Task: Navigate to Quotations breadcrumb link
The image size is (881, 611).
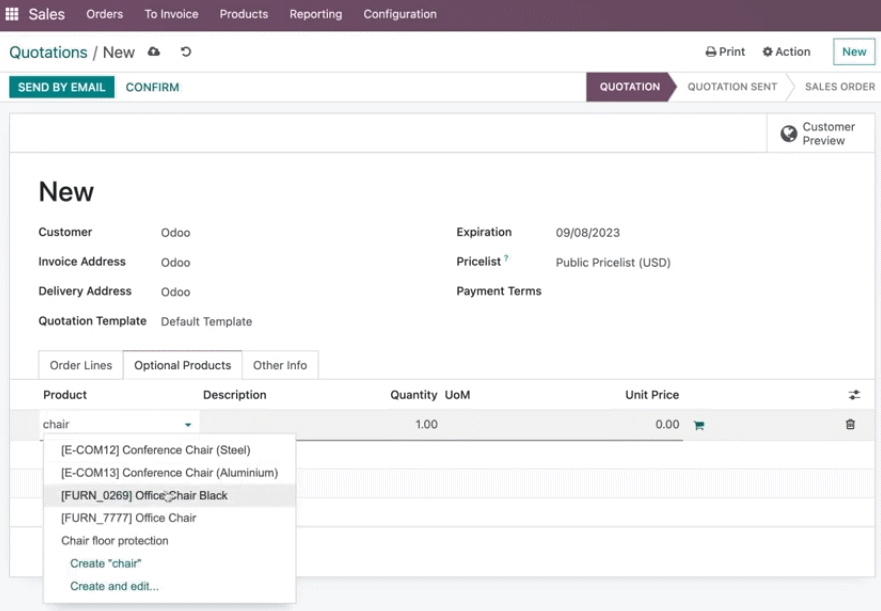Action: click(x=48, y=52)
